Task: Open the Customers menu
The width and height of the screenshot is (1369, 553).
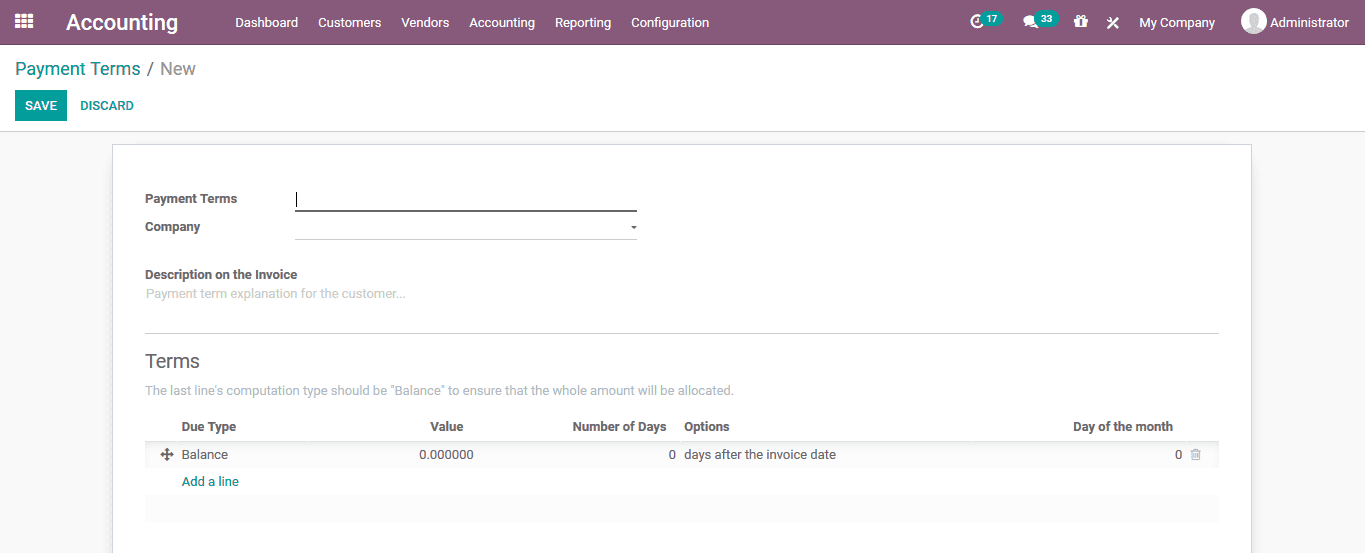Action: click(349, 22)
